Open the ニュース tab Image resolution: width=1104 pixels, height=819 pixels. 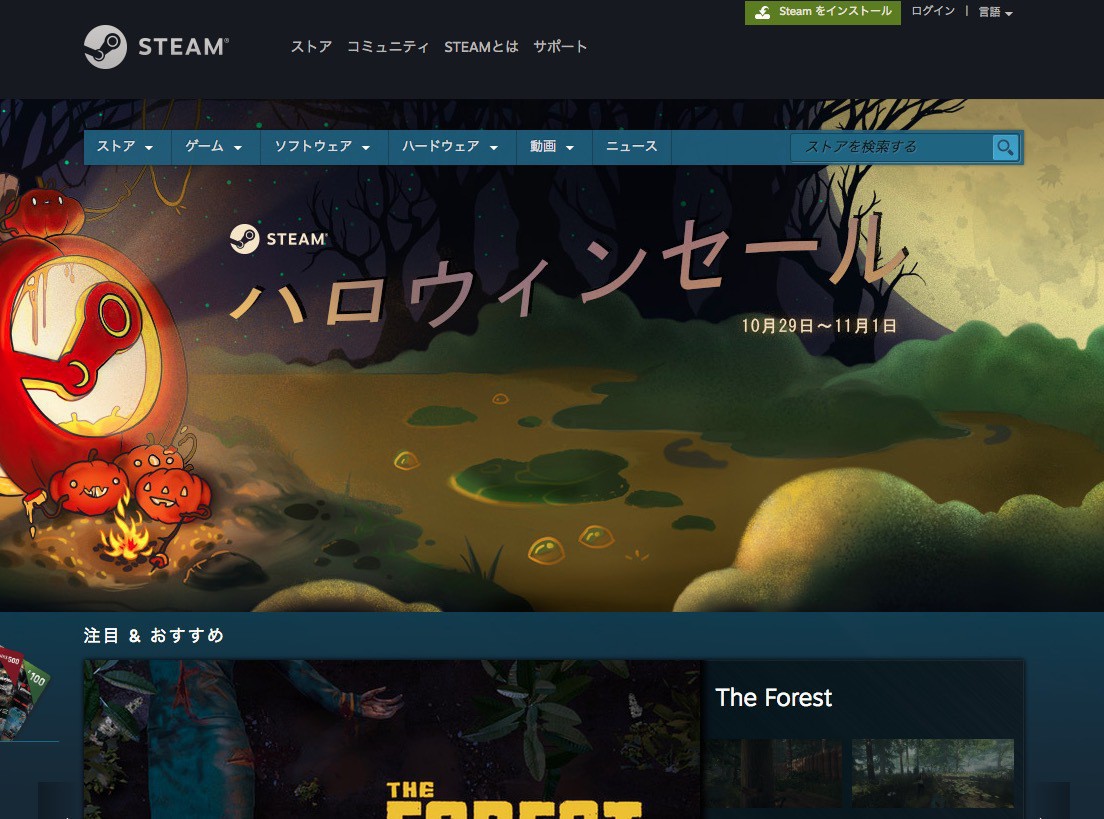632,146
